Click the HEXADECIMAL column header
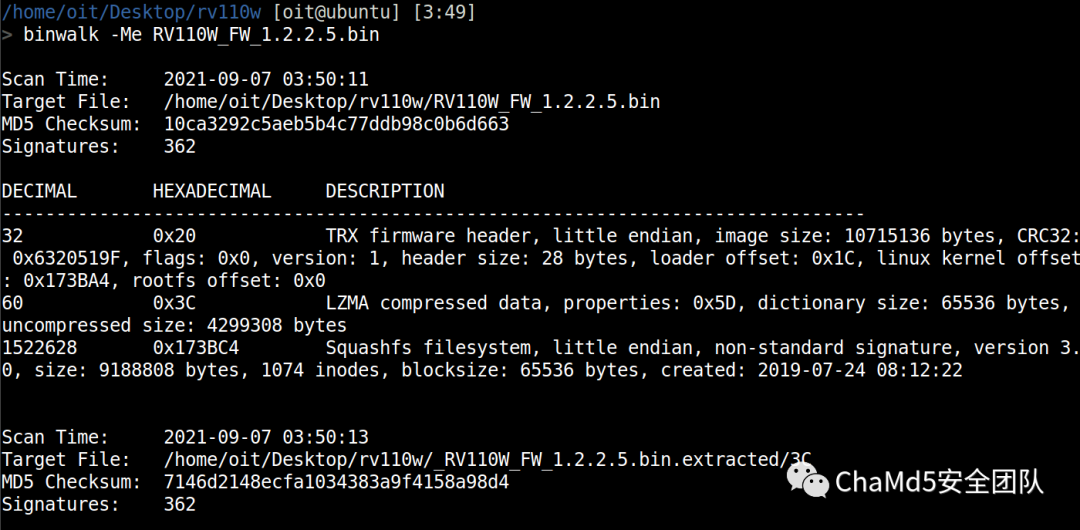Screen dimensions: 1080x530 [212, 191]
